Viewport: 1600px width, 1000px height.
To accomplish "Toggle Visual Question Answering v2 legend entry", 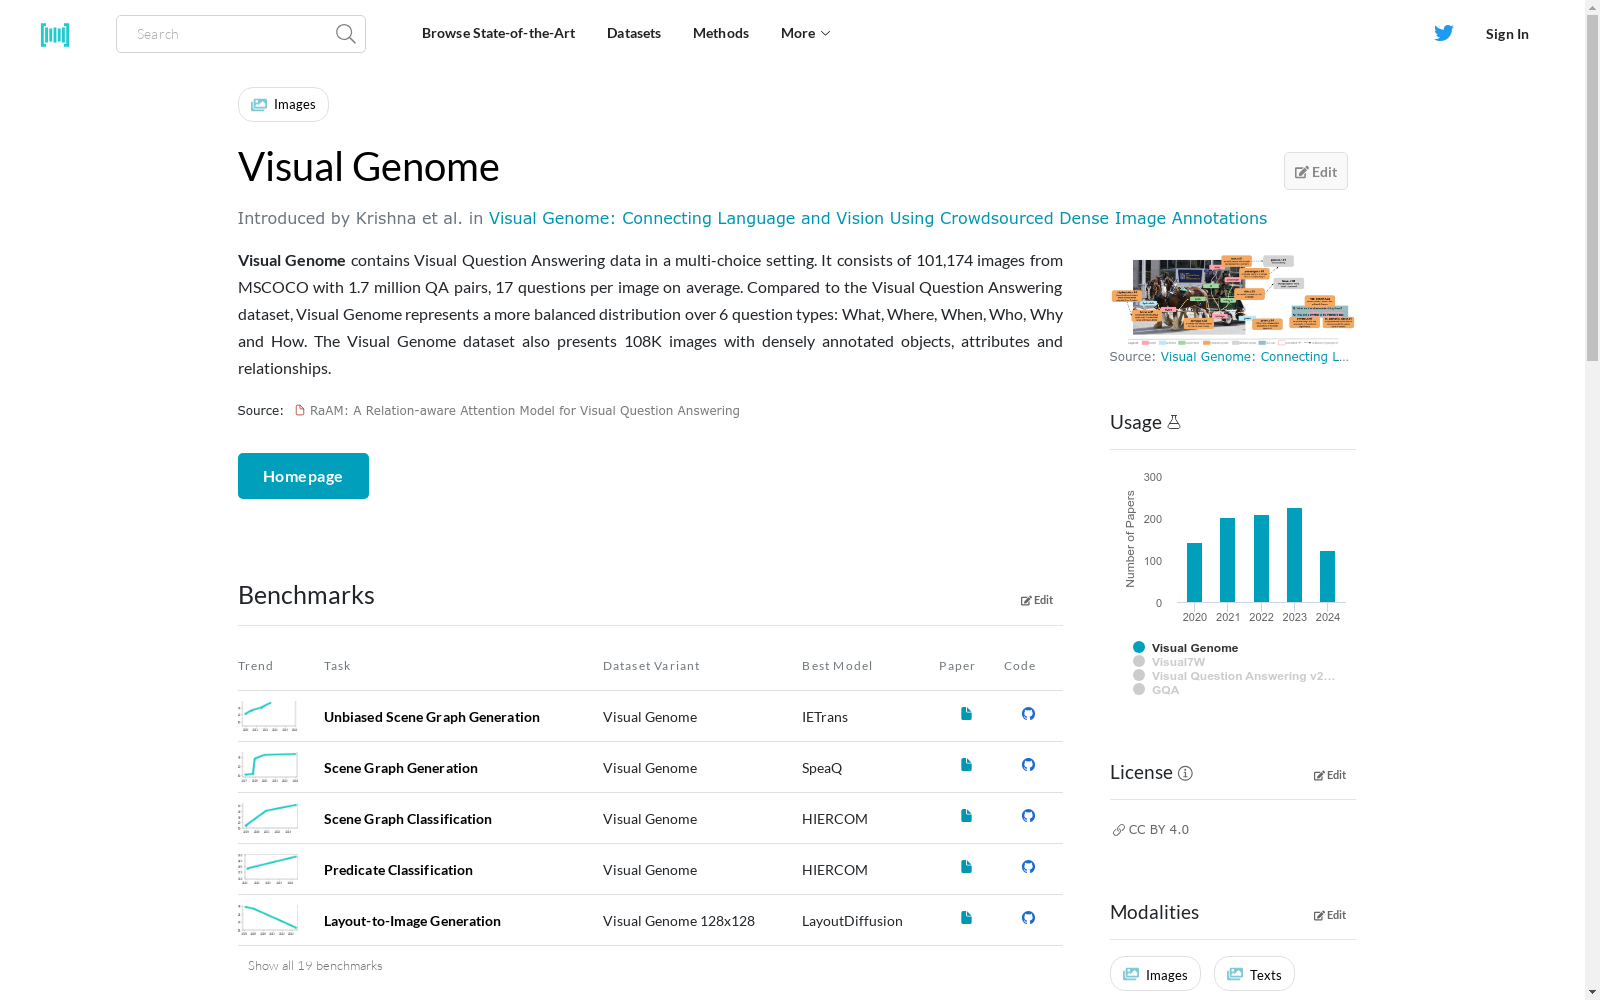I will (1234, 676).
